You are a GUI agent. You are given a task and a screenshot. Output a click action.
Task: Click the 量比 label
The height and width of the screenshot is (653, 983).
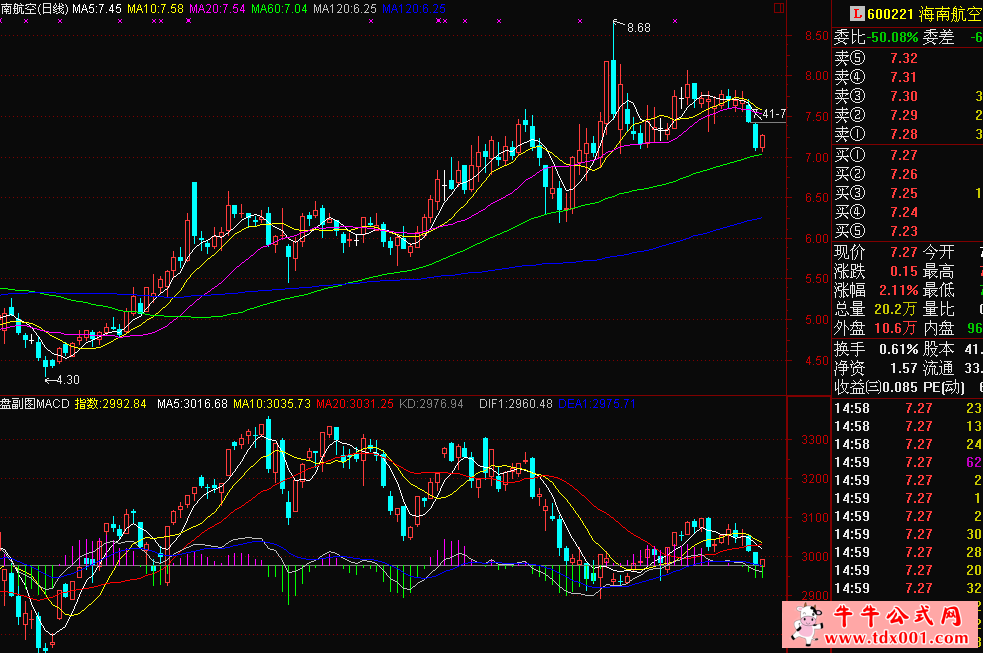click(938, 309)
